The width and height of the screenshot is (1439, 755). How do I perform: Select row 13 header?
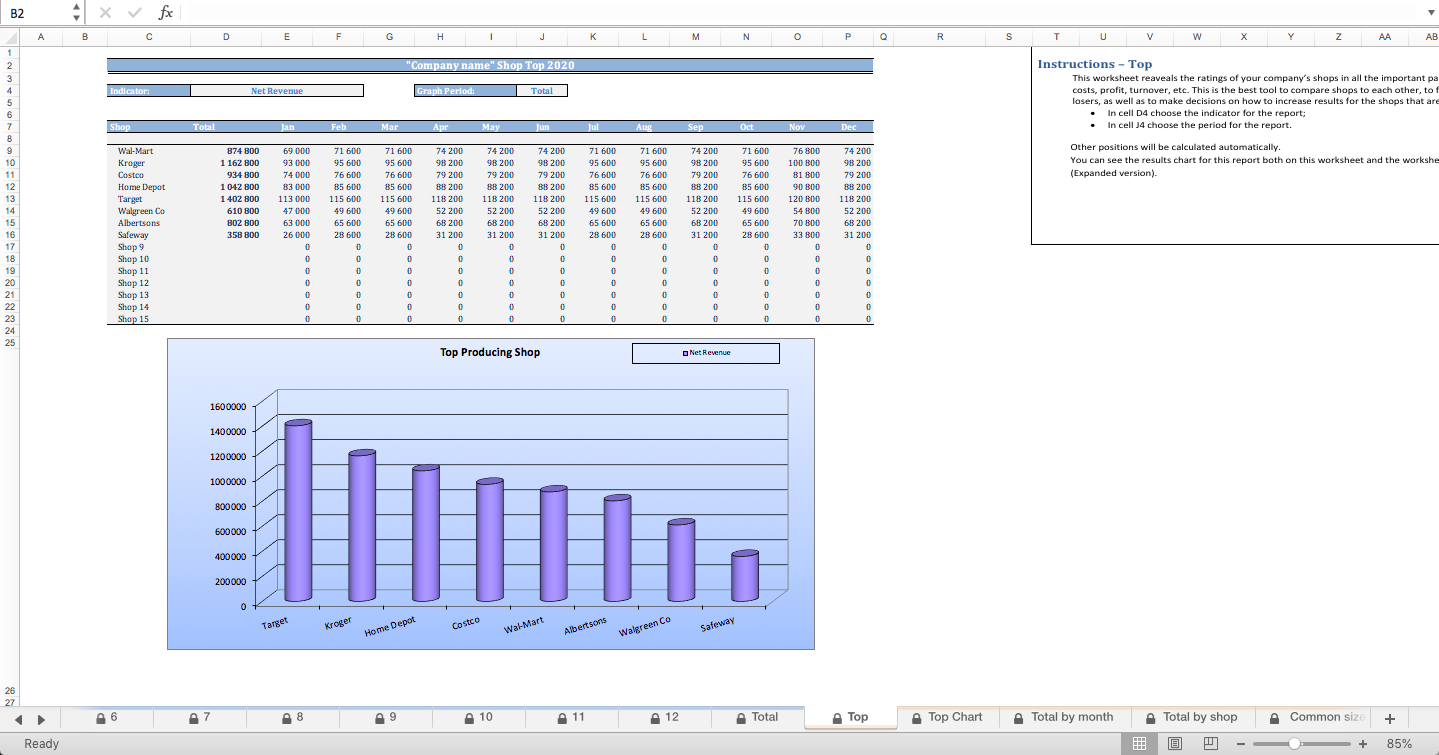9,199
